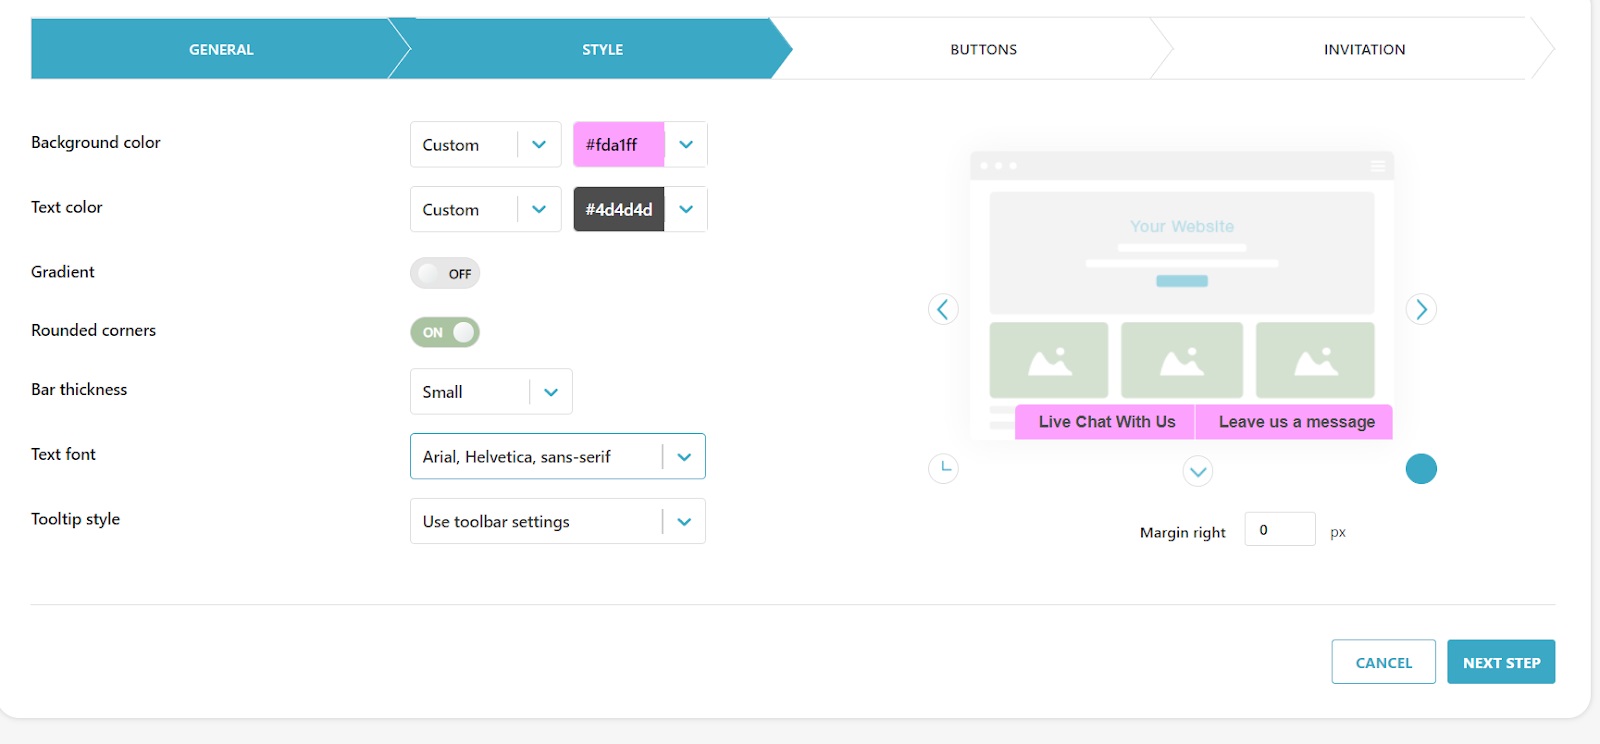Click the middle image placeholder in preview

(1181, 360)
